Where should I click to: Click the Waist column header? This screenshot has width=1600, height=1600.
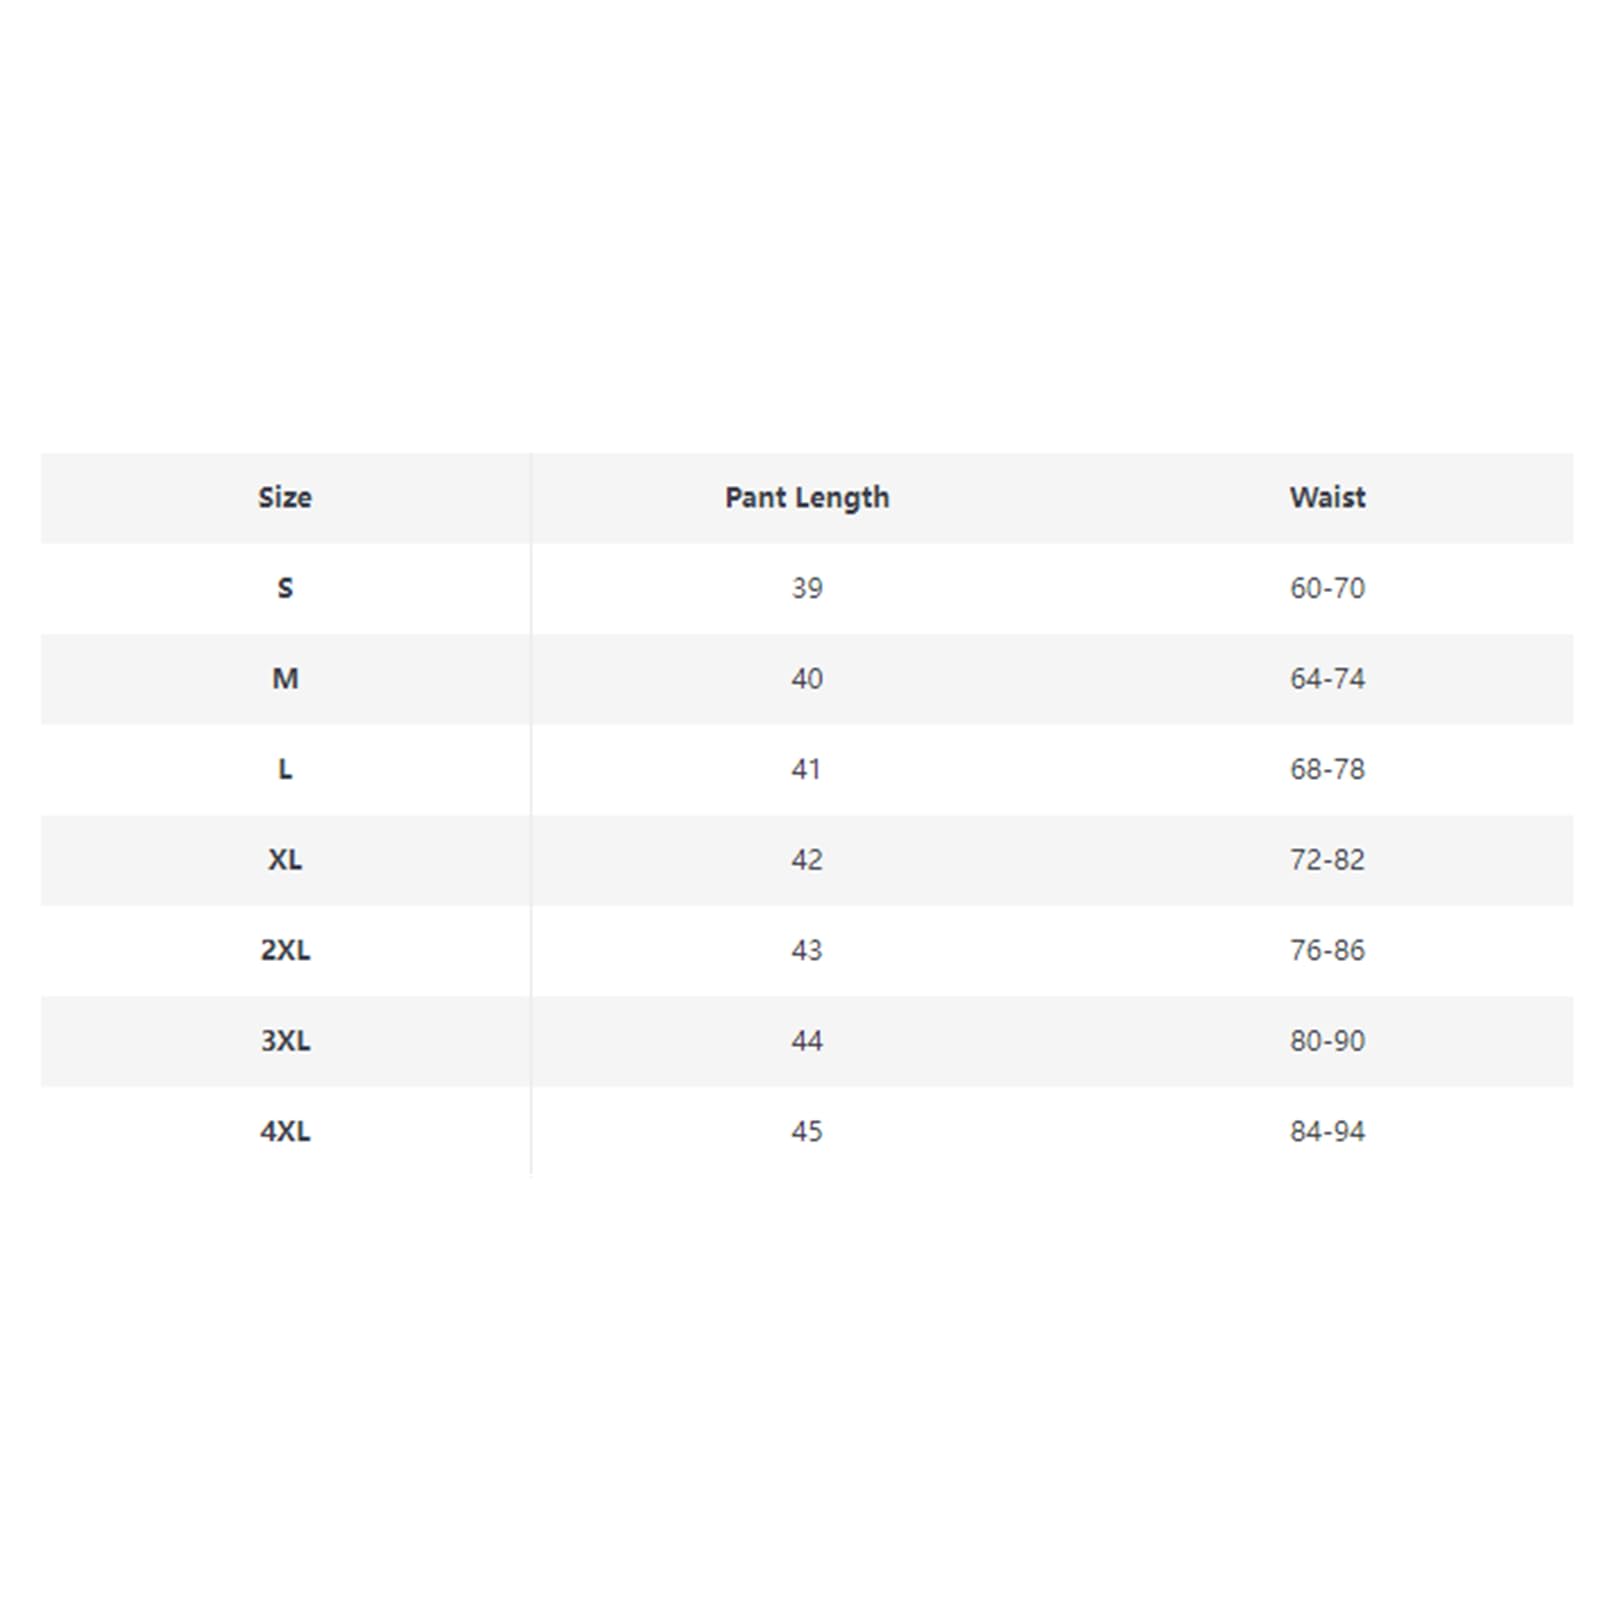(x=1327, y=497)
